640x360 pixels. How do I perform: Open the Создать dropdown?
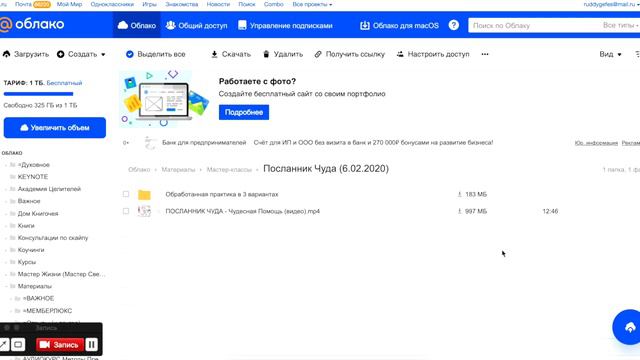coord(81,54)
